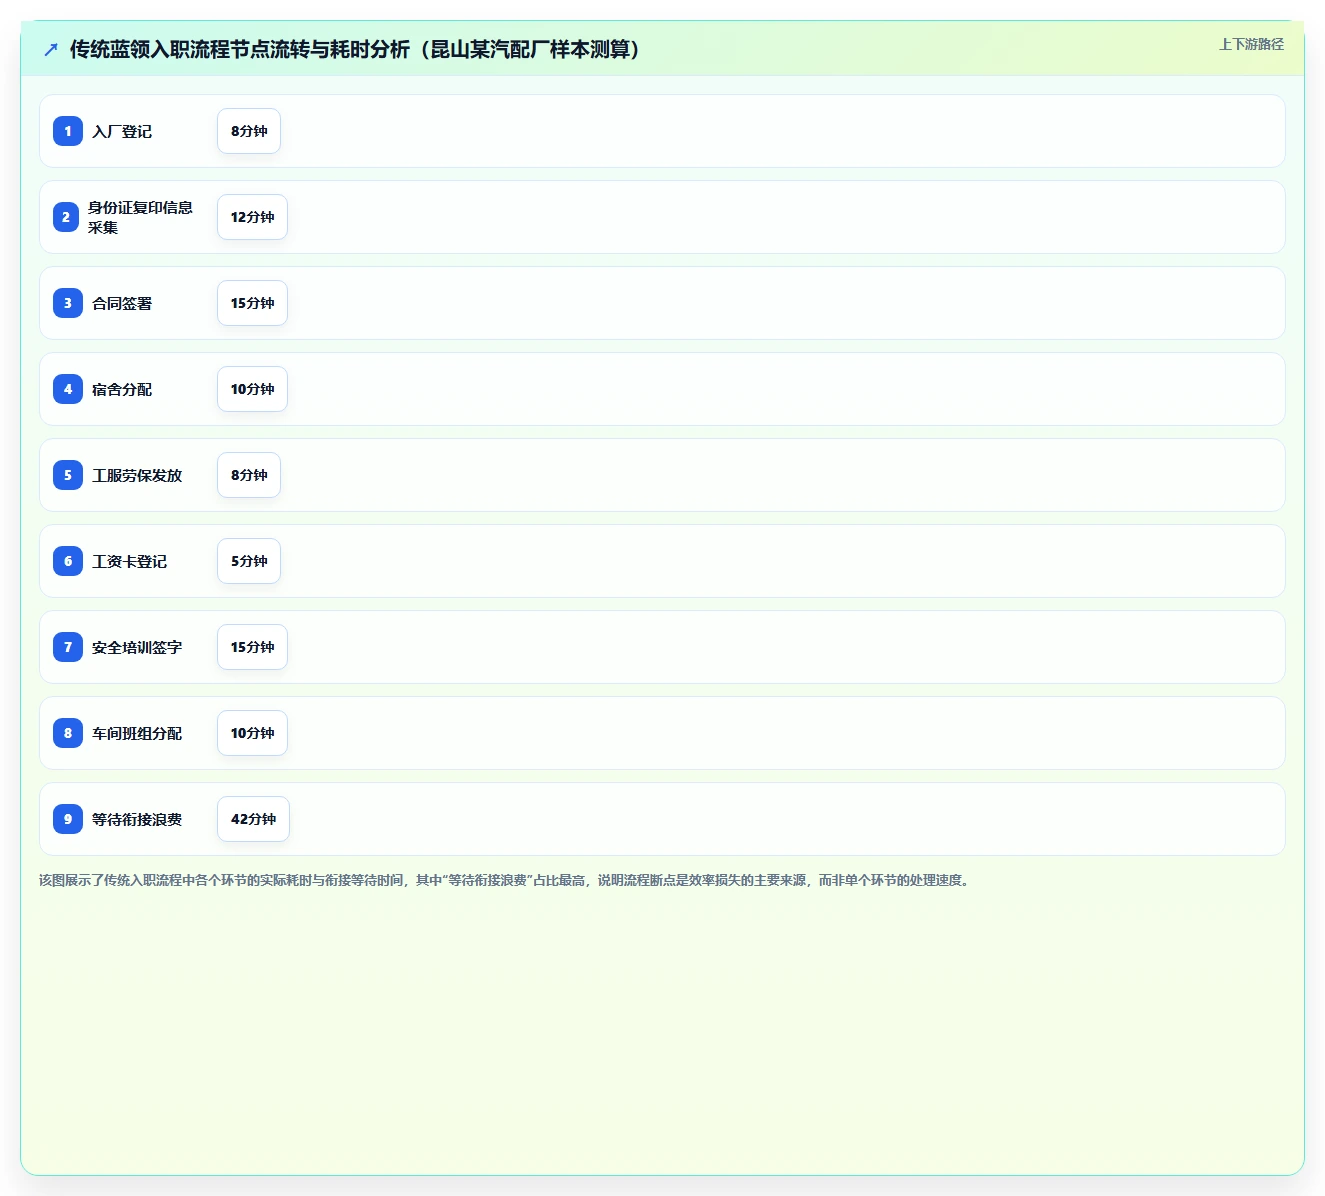Screen dimensions: 1325x1196
Task: Select the 合同签署 row label
Action: [x=122, y=303]
